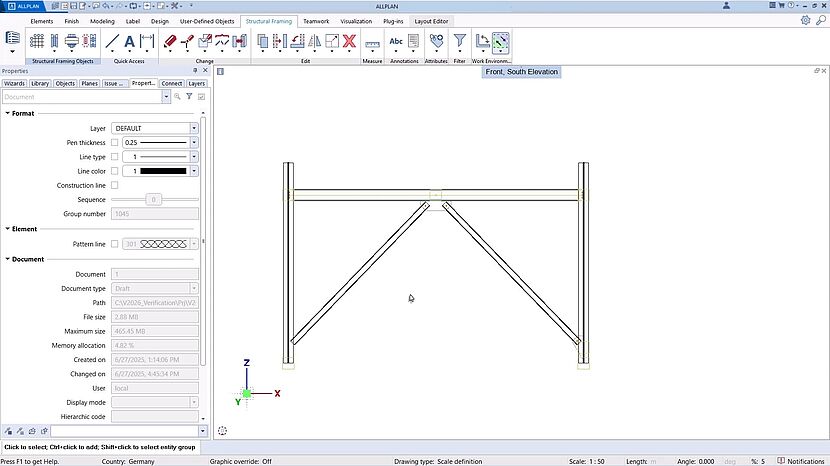Open the Layers tab in side panel
Screen dimensions: 830x466
point(197,84)
